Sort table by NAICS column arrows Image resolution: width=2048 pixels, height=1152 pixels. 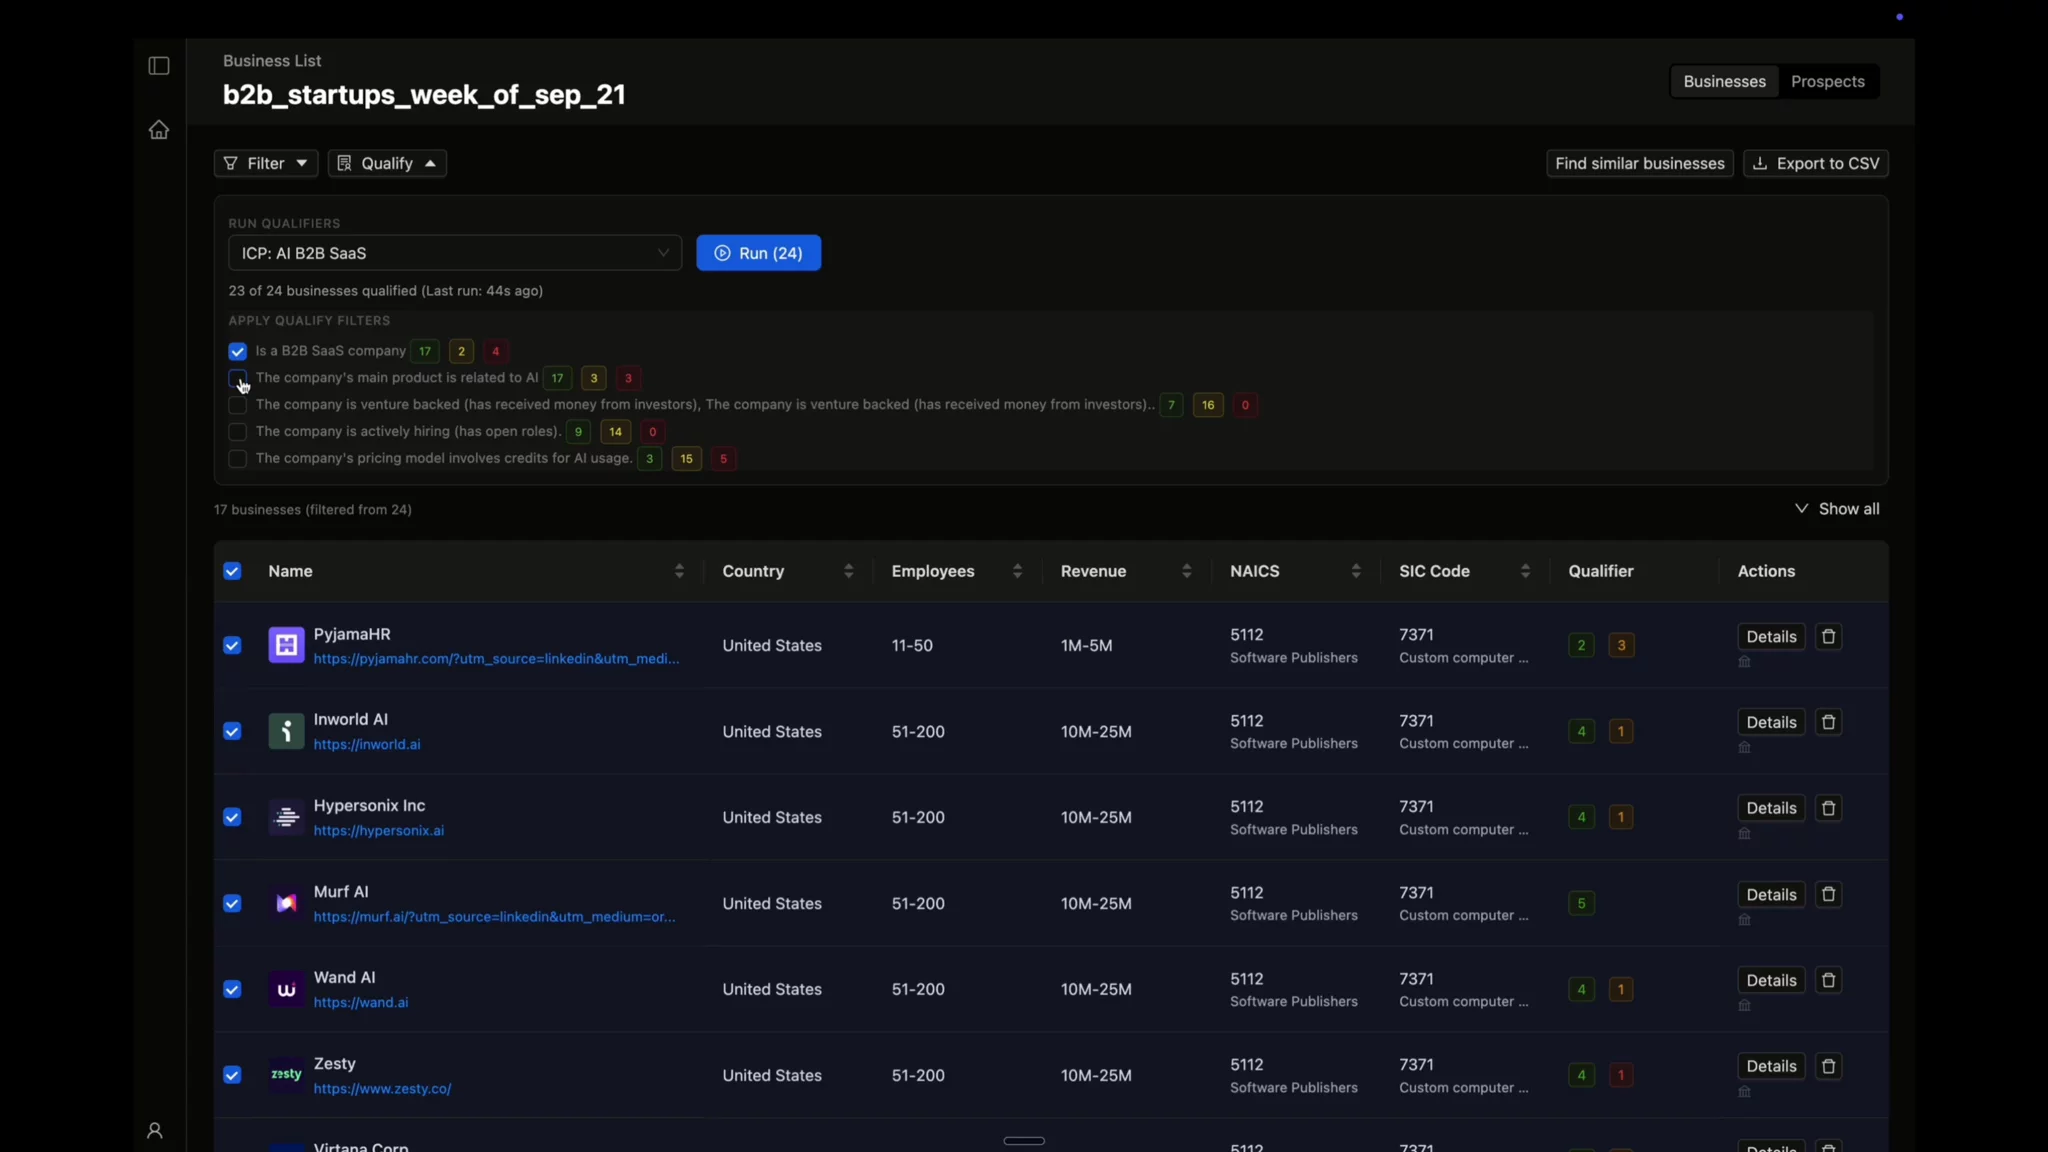1355,571
